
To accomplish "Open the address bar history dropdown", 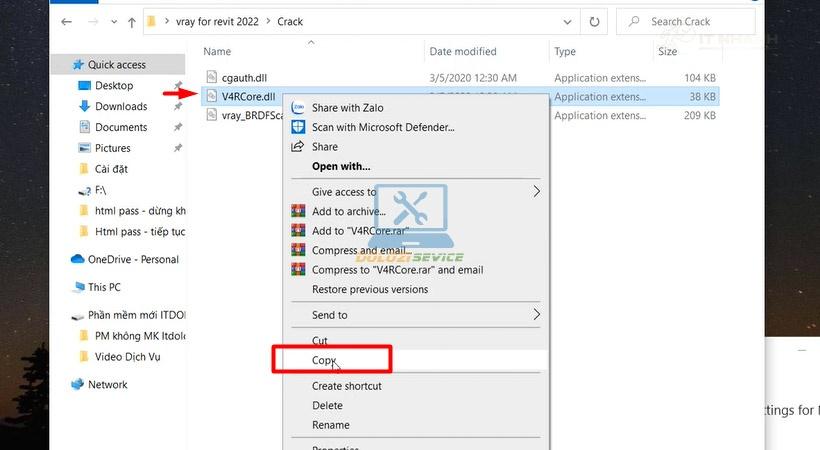I will (x=567, y=22).
